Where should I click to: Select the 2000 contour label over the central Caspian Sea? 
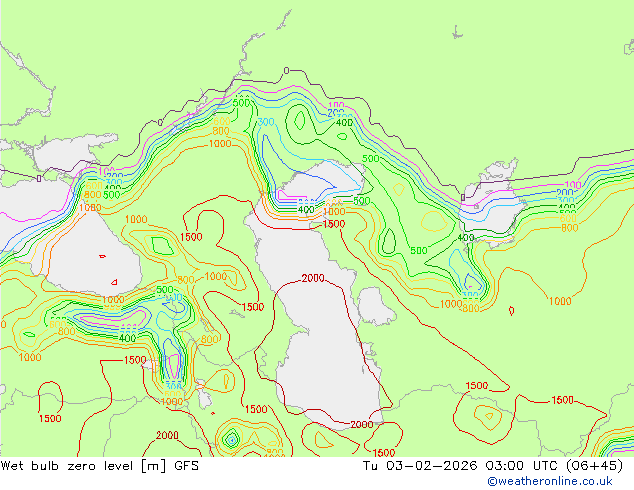(x=313, y=278)
